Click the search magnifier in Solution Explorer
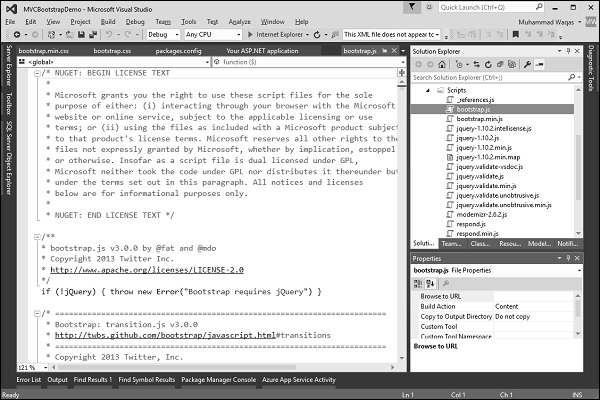 571,77
